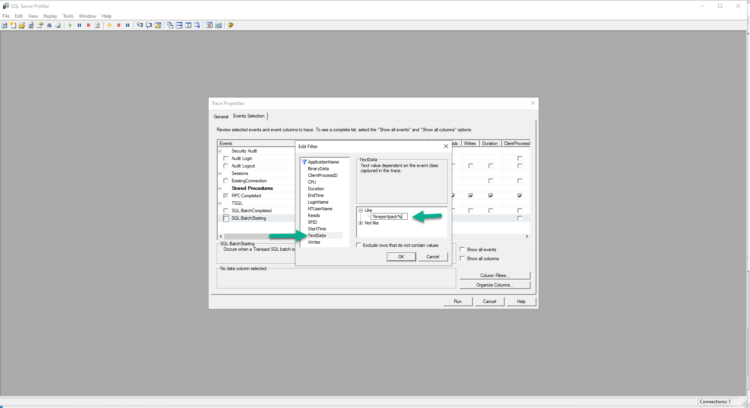The height and width of the screenshot is (408, 750).
Task: Enable the SQL:BatchStarting event checkbox
Action: (x=226, y=218)
